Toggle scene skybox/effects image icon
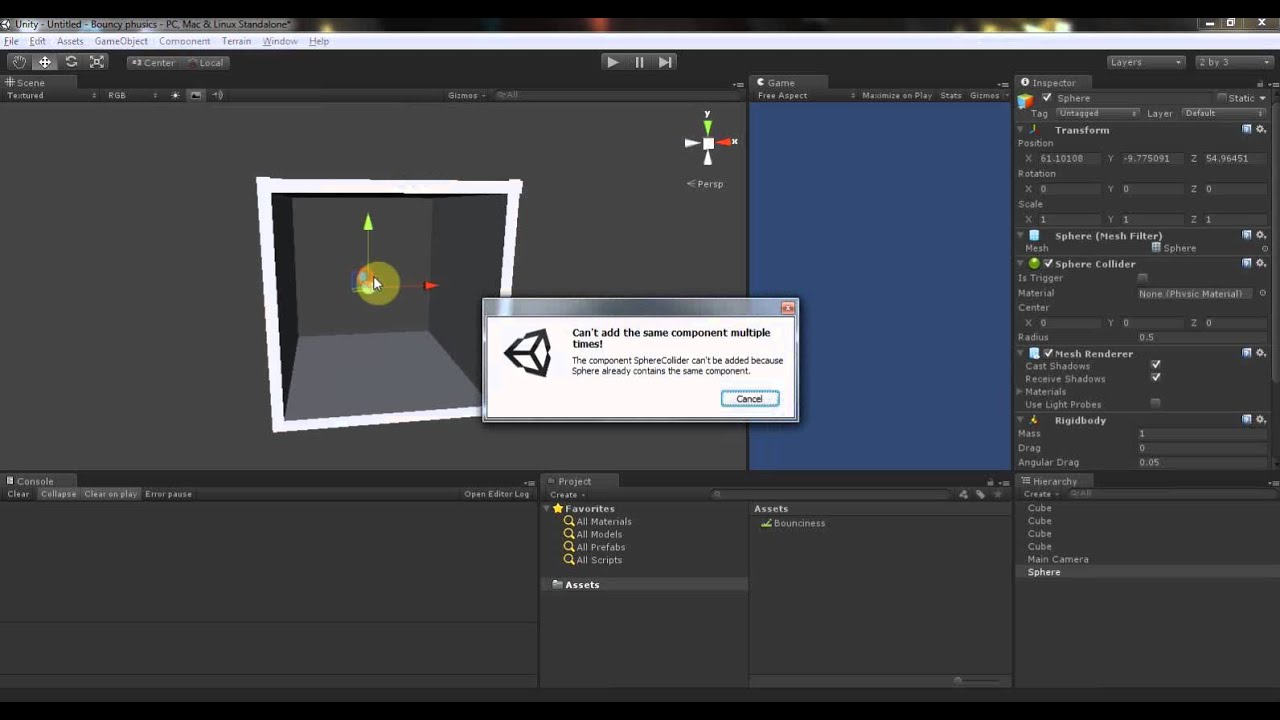This screenshot has height=720, width=1280. pos(195,95)
